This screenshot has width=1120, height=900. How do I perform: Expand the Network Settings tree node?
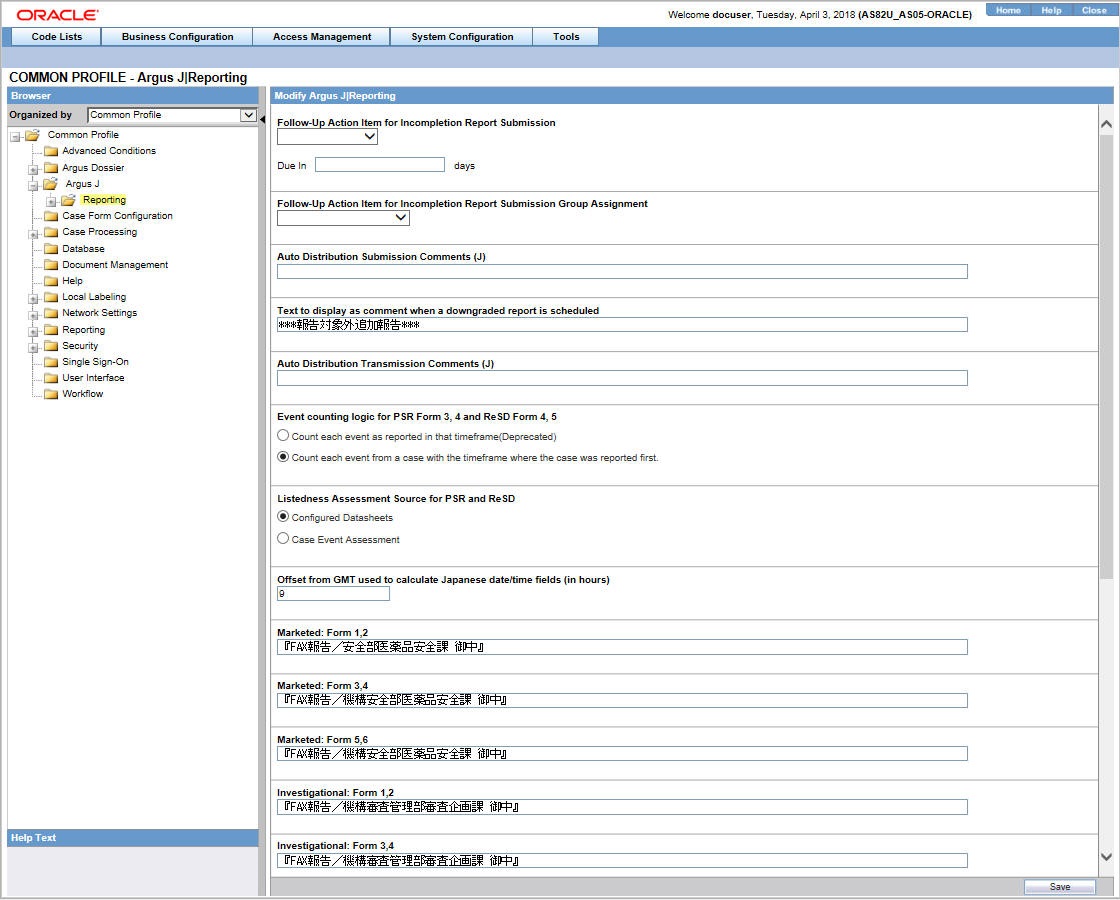(x=33, y=315)
